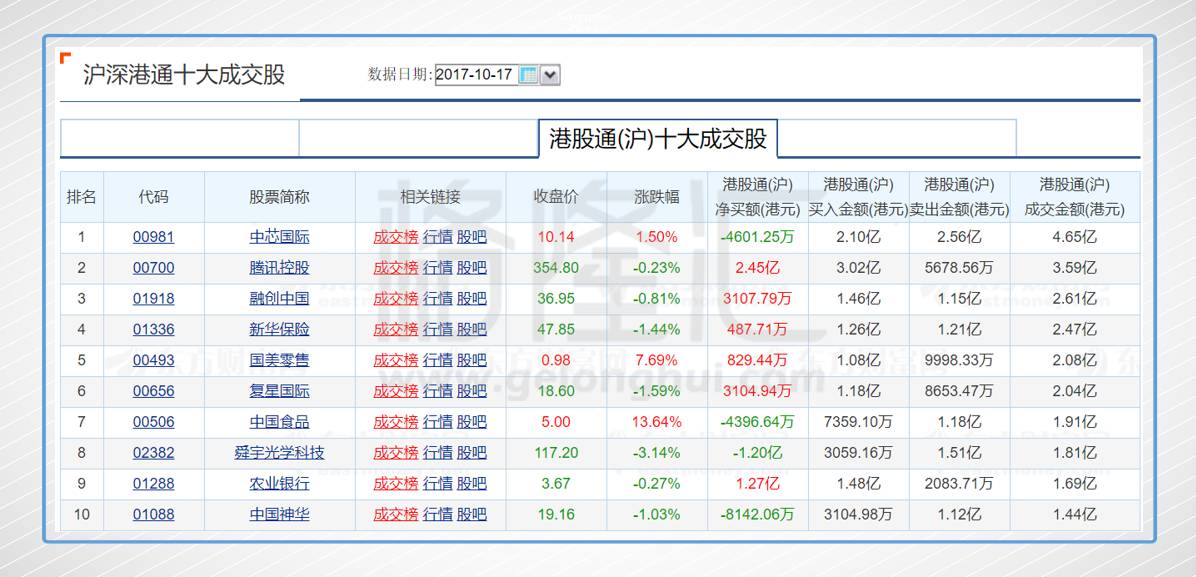
Task: Click 成交榜 link in 中国神华 row
Action: 396,514
